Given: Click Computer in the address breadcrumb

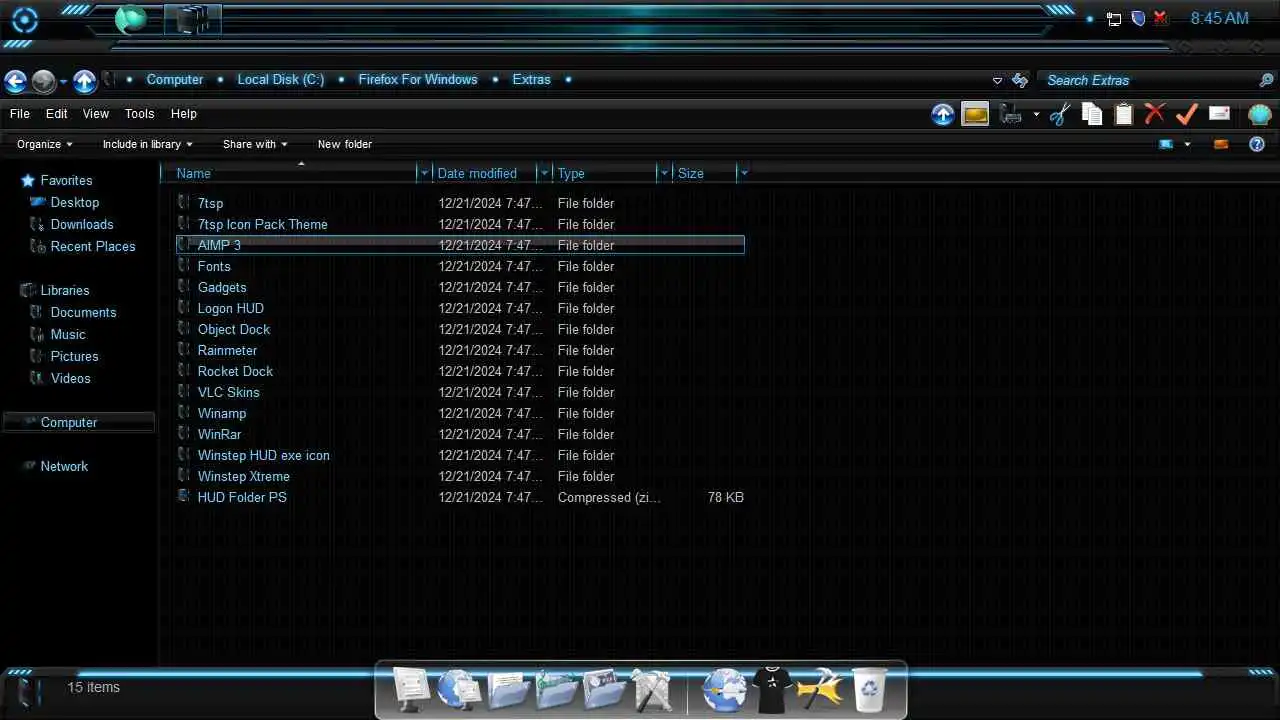Looking at the screenshot, I should click(x=175, y=80).
